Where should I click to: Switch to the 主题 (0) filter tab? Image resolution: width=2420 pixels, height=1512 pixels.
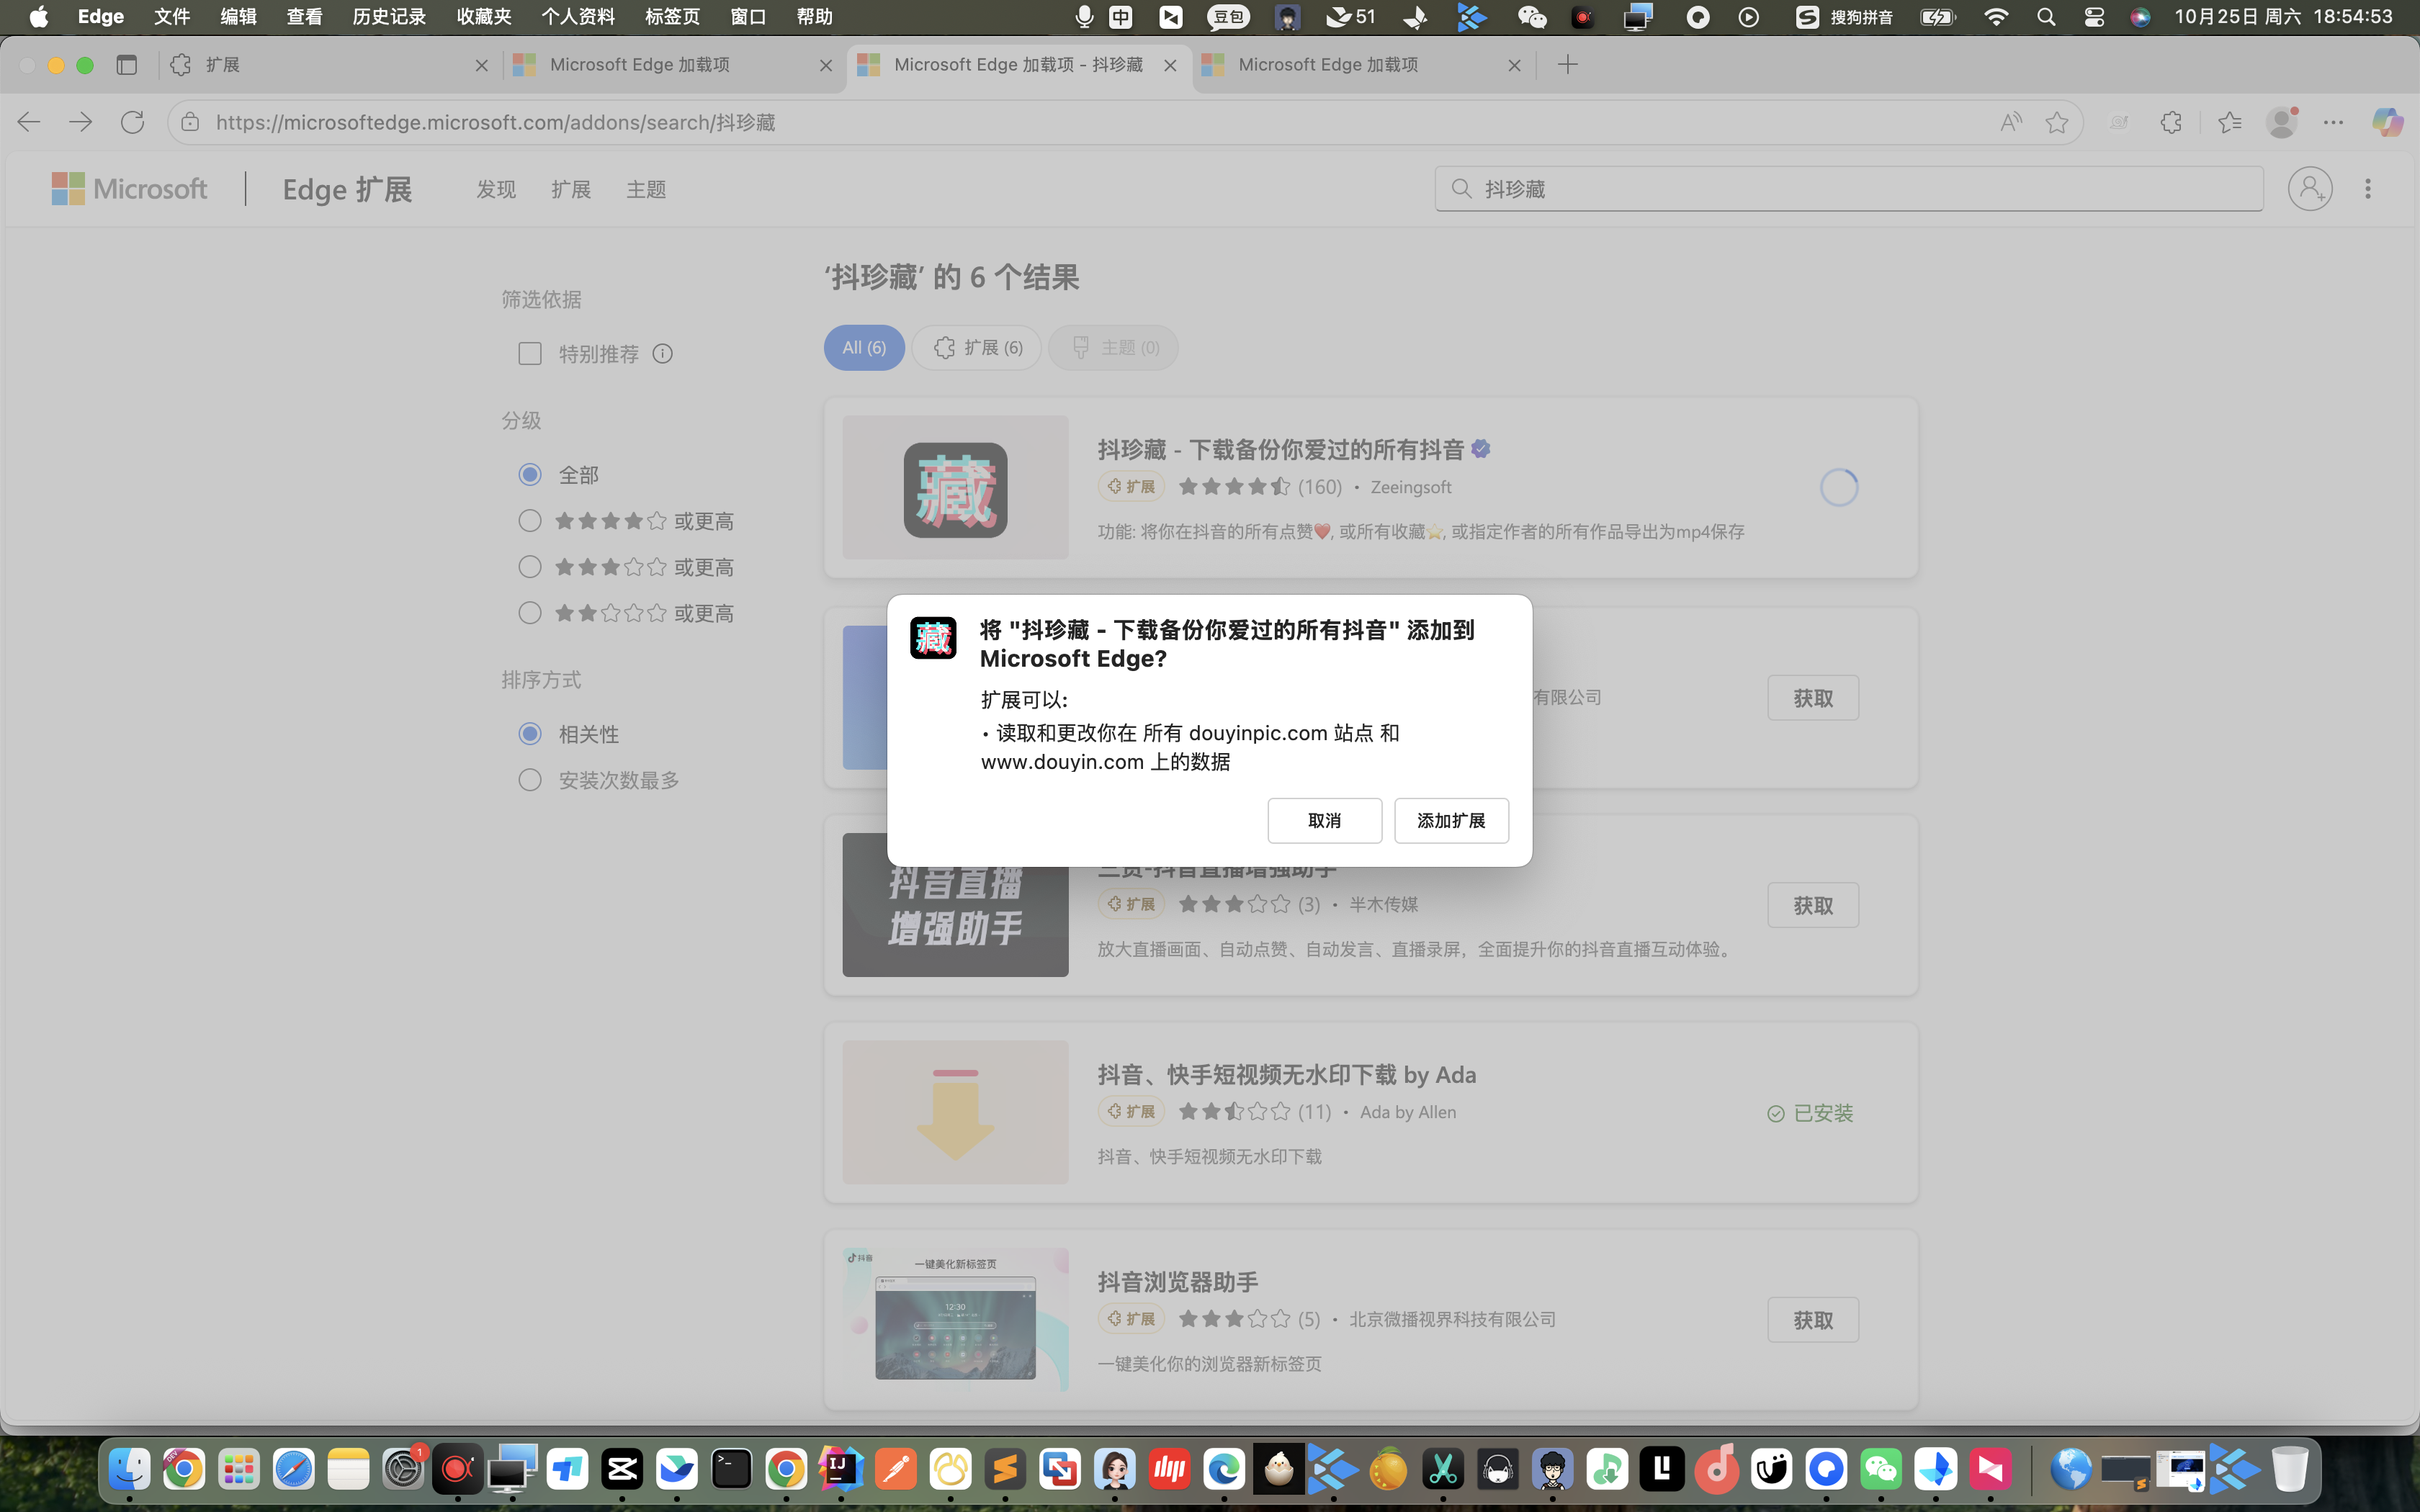coord(1112,347)
